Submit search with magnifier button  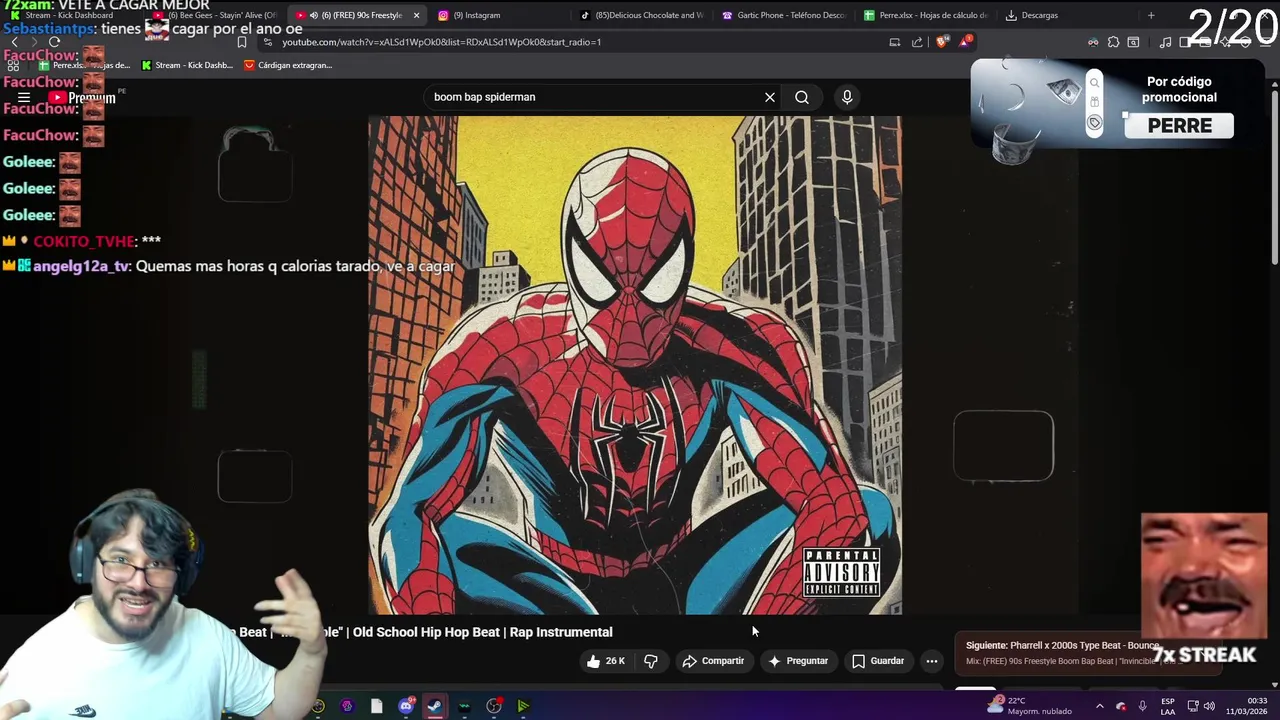point(802,97)
